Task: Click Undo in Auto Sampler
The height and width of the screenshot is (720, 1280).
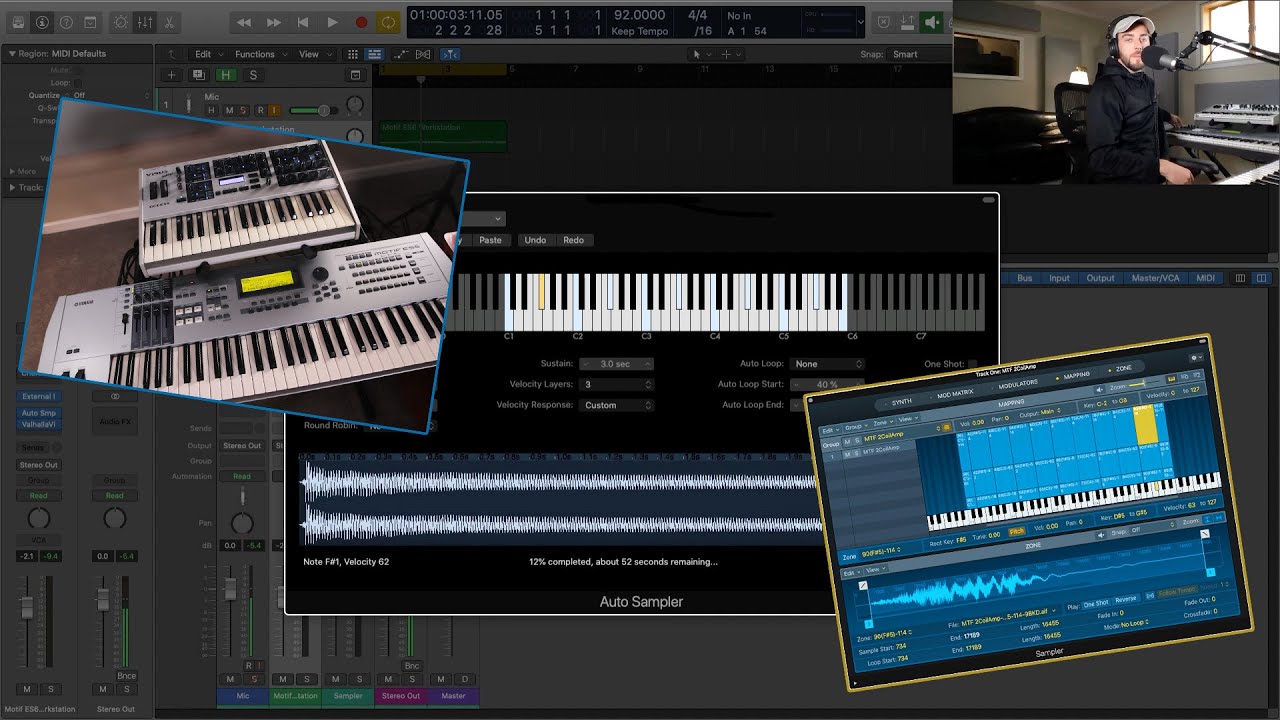Action: 535,240
